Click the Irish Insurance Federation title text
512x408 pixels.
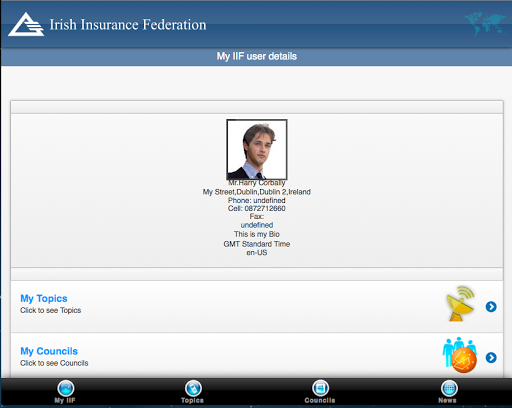[x=128, y=25]
